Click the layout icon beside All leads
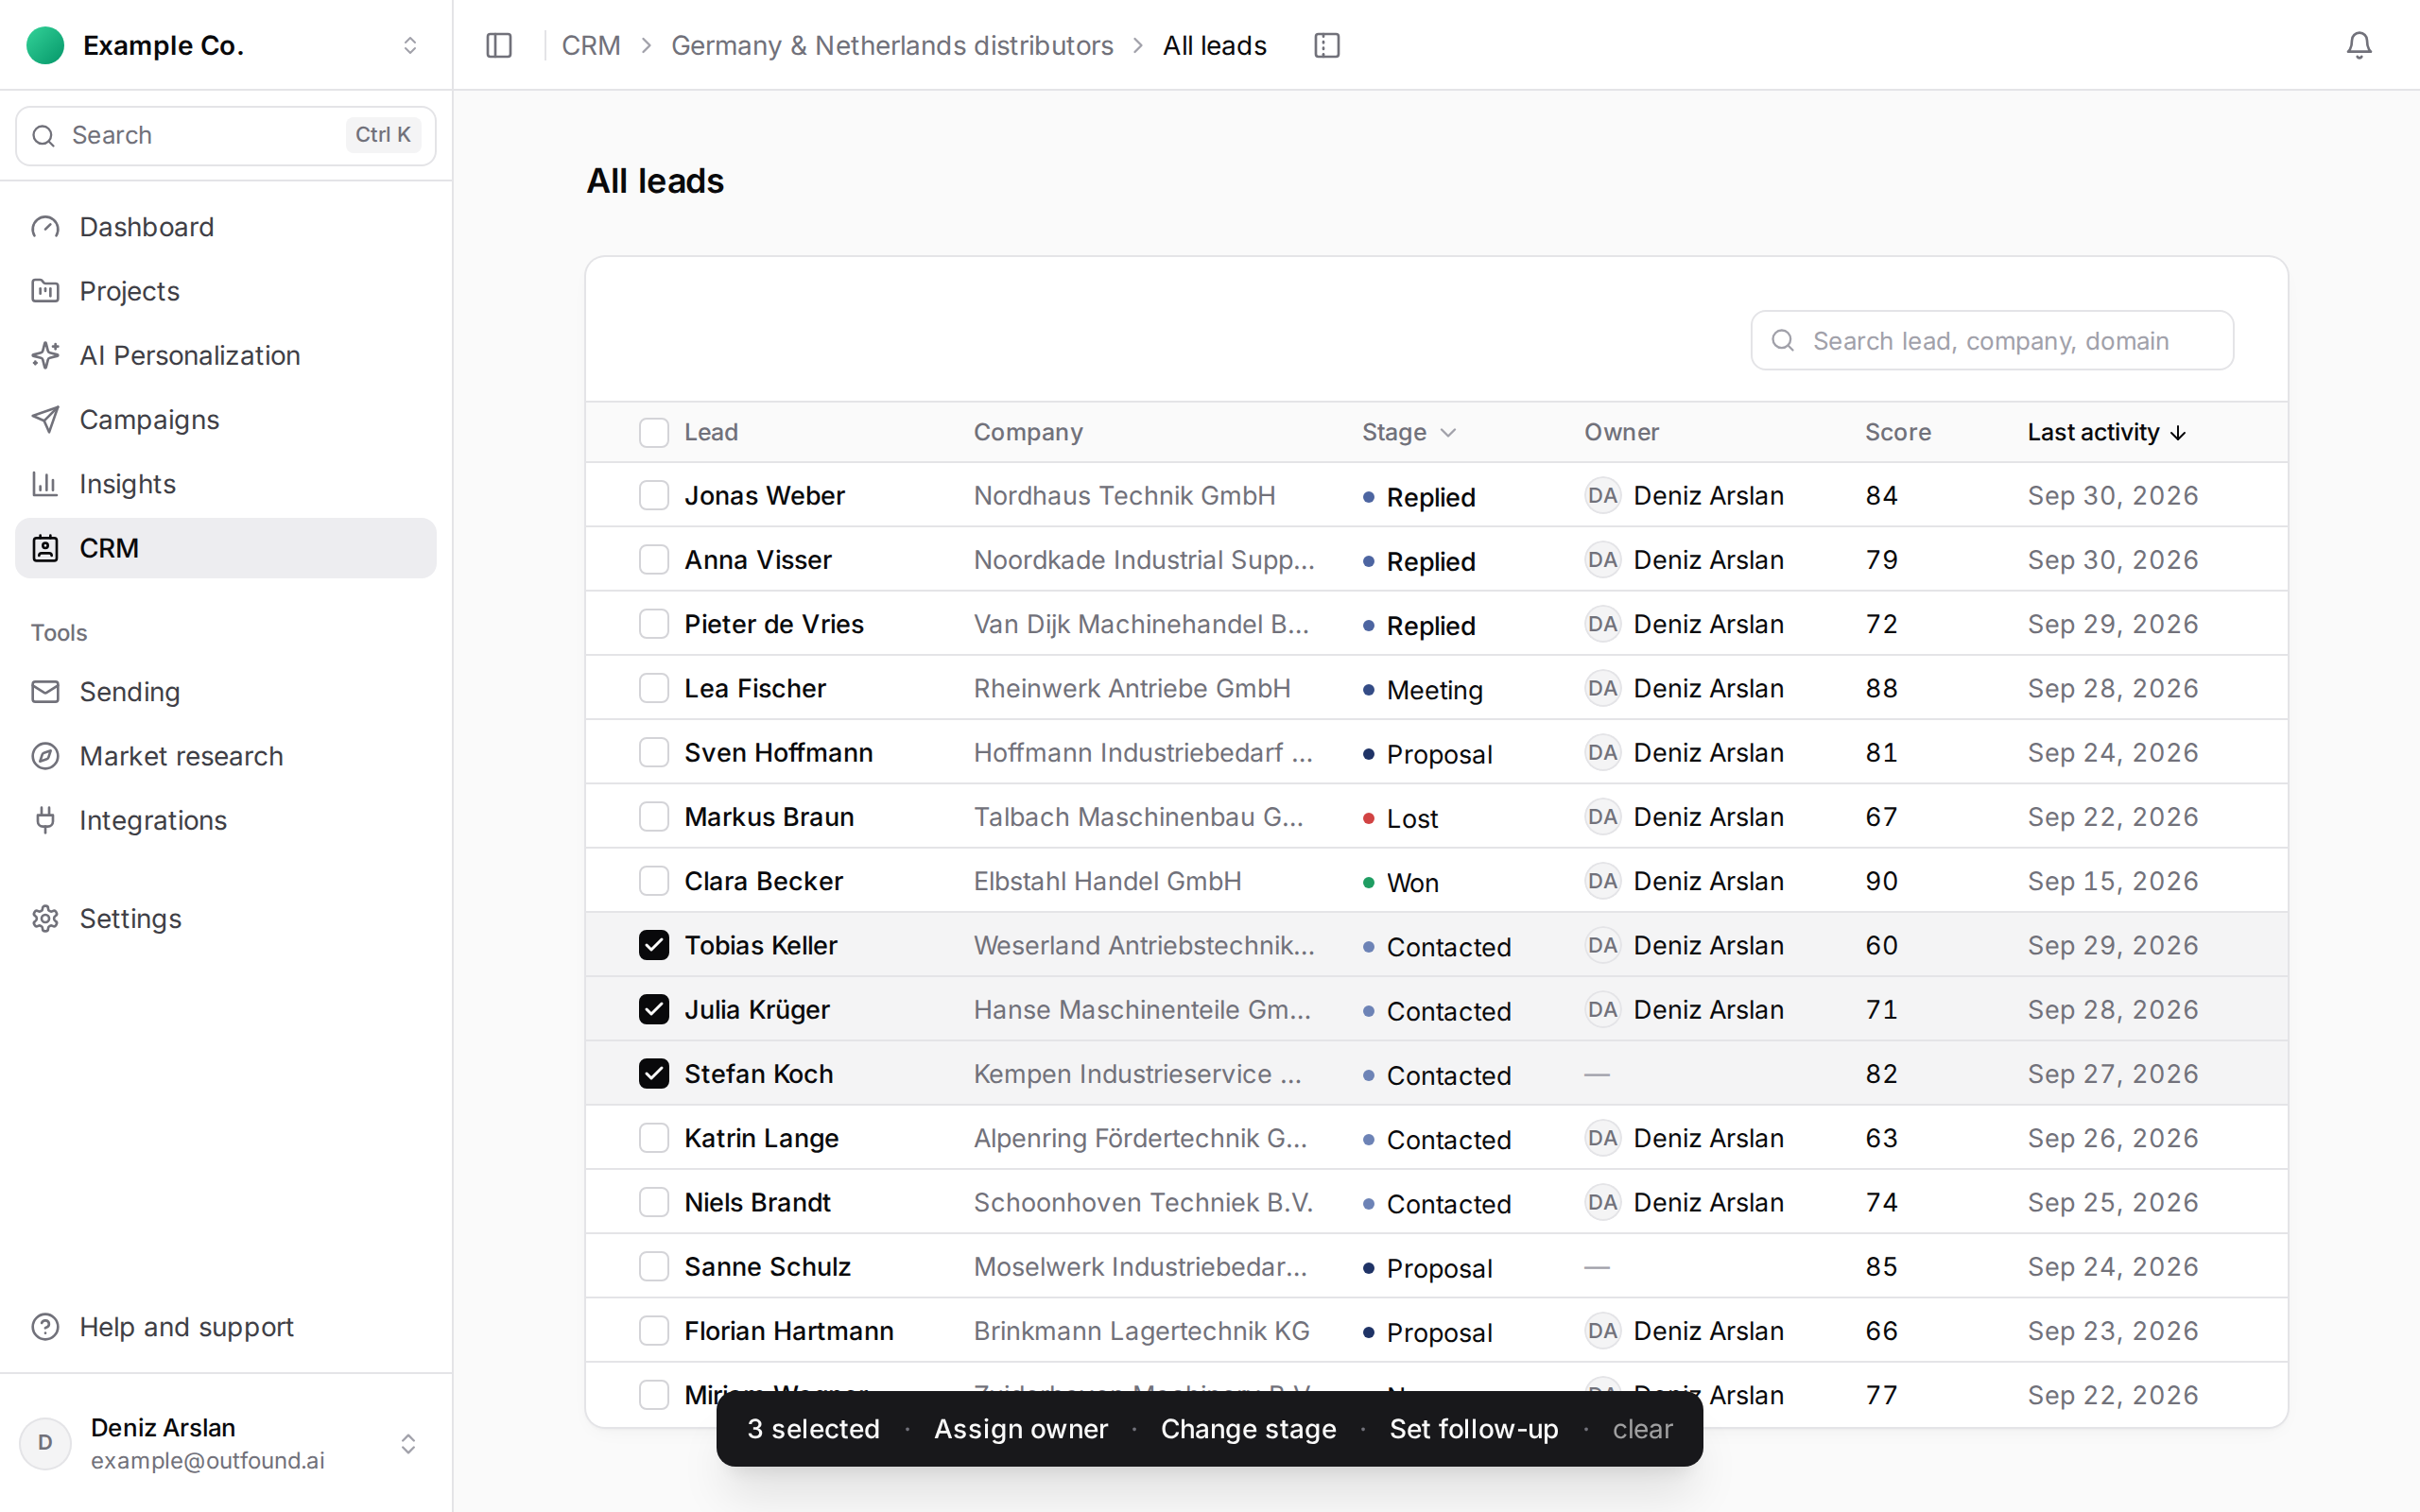Viewport: 2420px width, 1512px height. tap(1326, 45)
